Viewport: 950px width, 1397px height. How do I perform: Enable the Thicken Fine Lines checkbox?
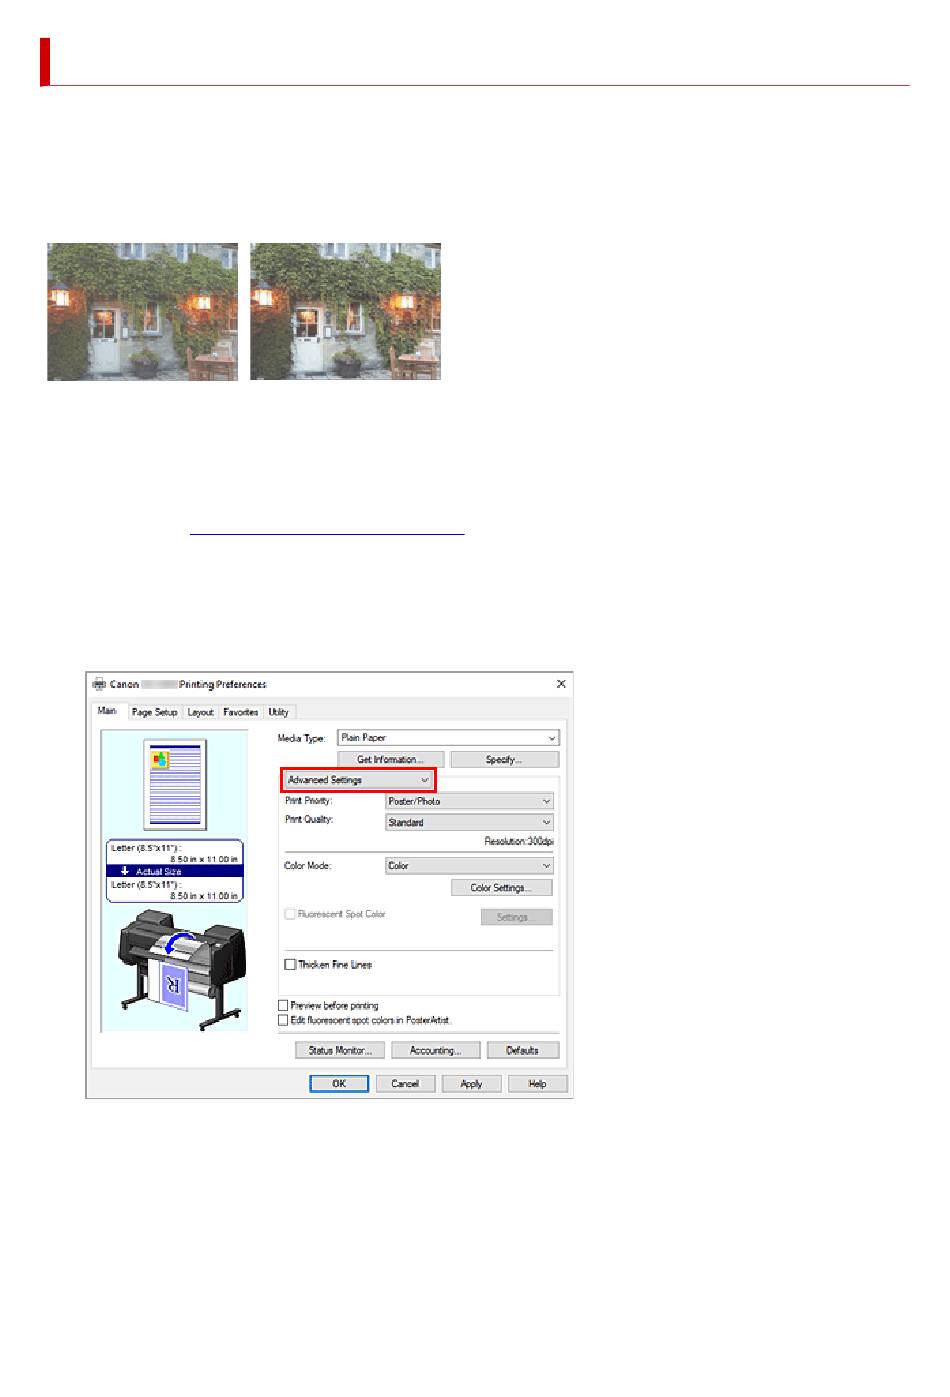(291, 965)
